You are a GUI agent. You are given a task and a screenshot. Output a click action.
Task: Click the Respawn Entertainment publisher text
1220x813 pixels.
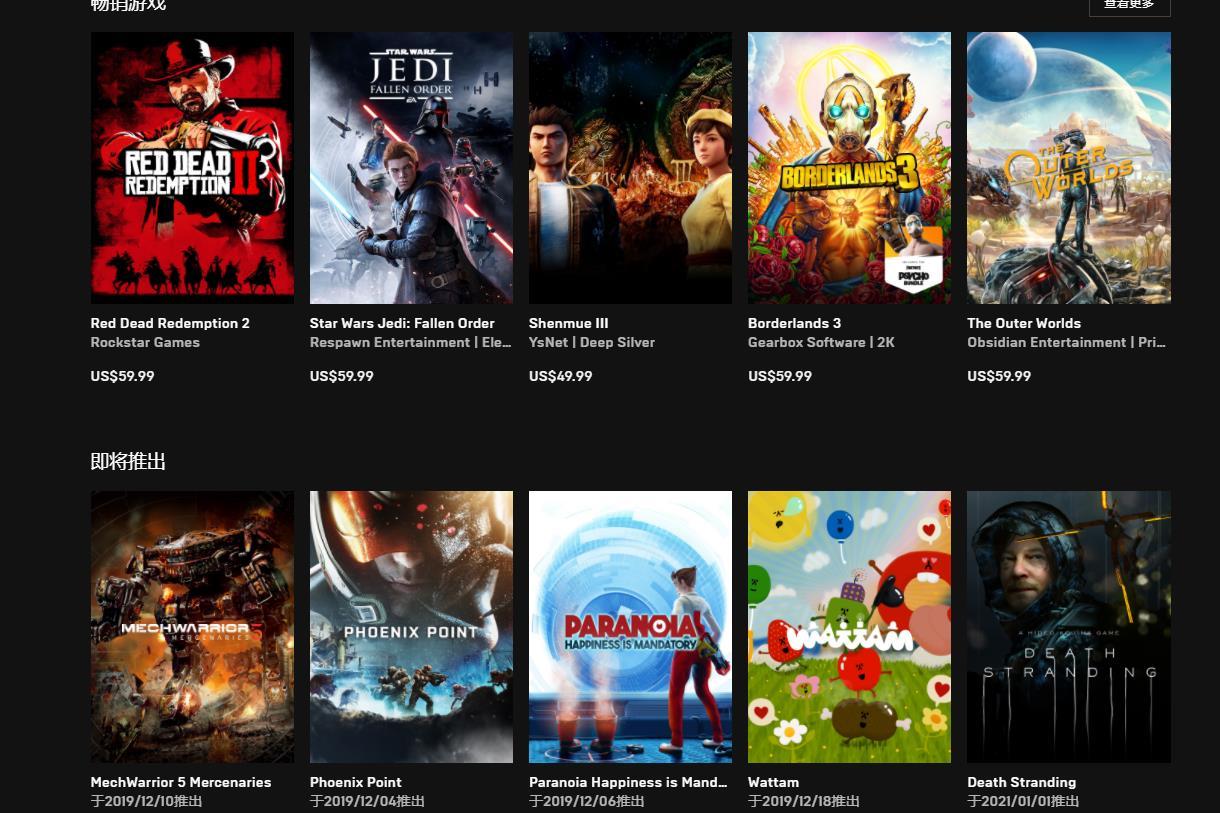point(411,342)
